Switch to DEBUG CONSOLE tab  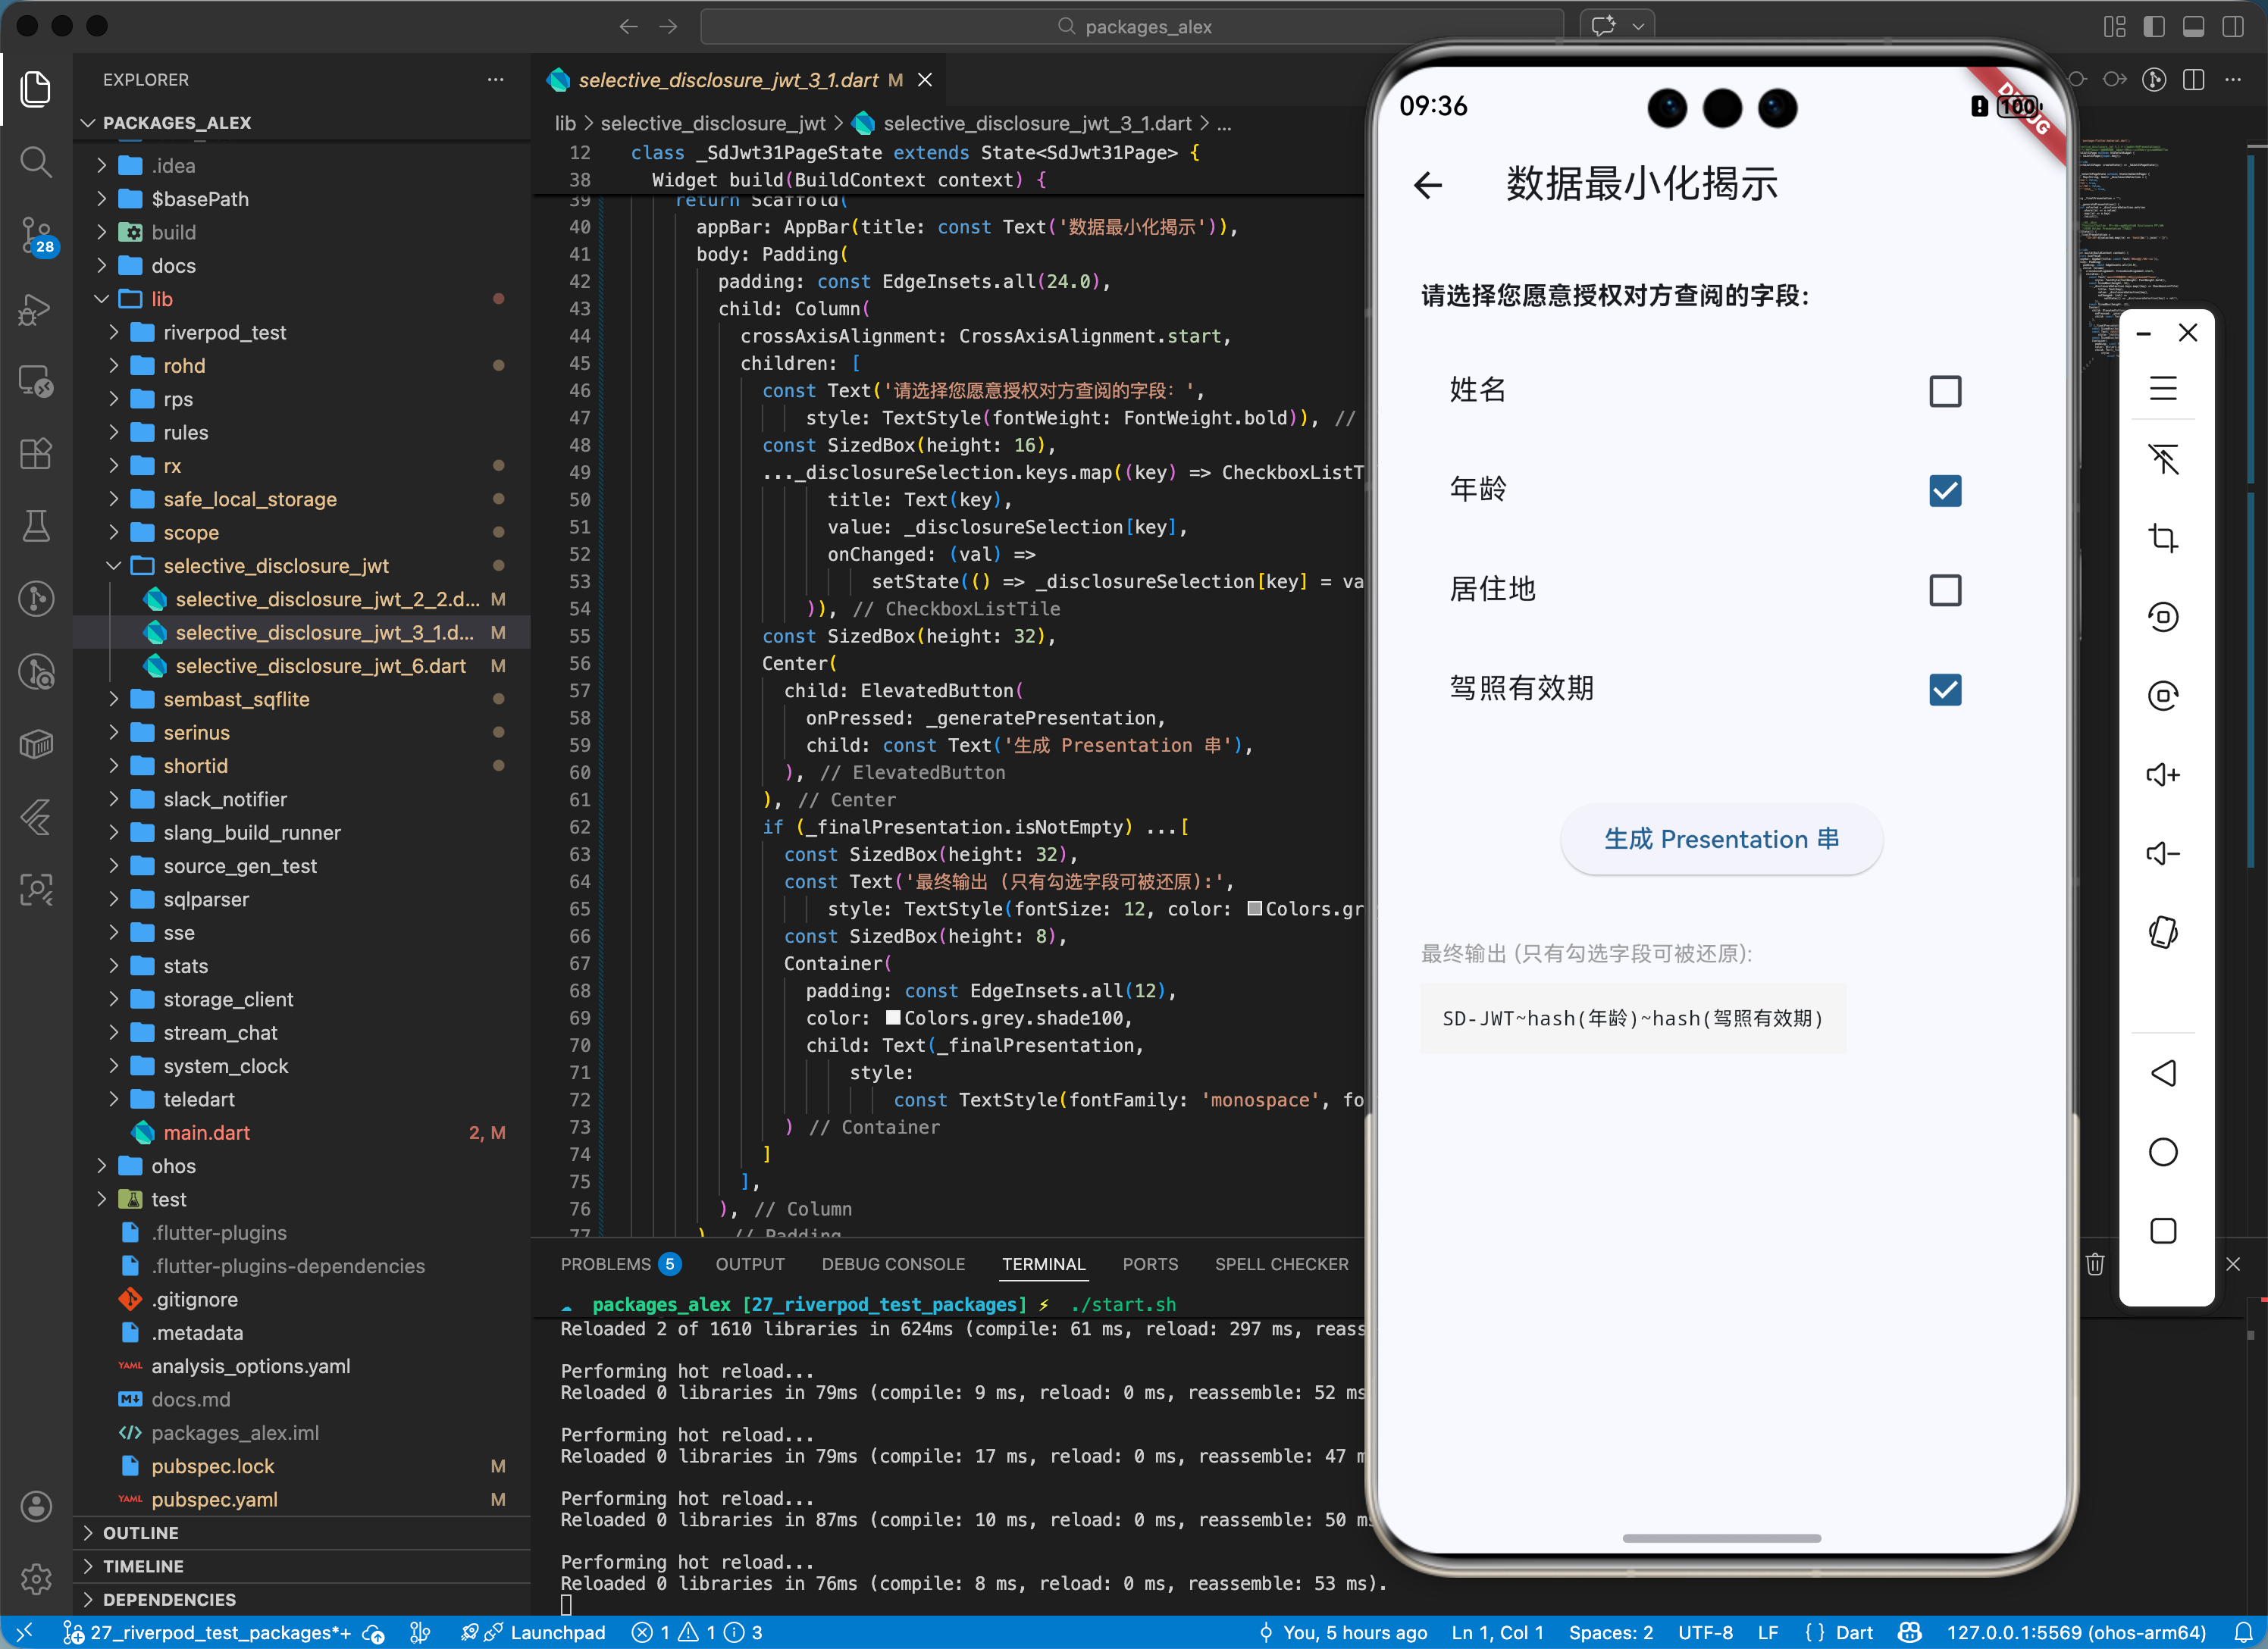[x=892, y=1264]
